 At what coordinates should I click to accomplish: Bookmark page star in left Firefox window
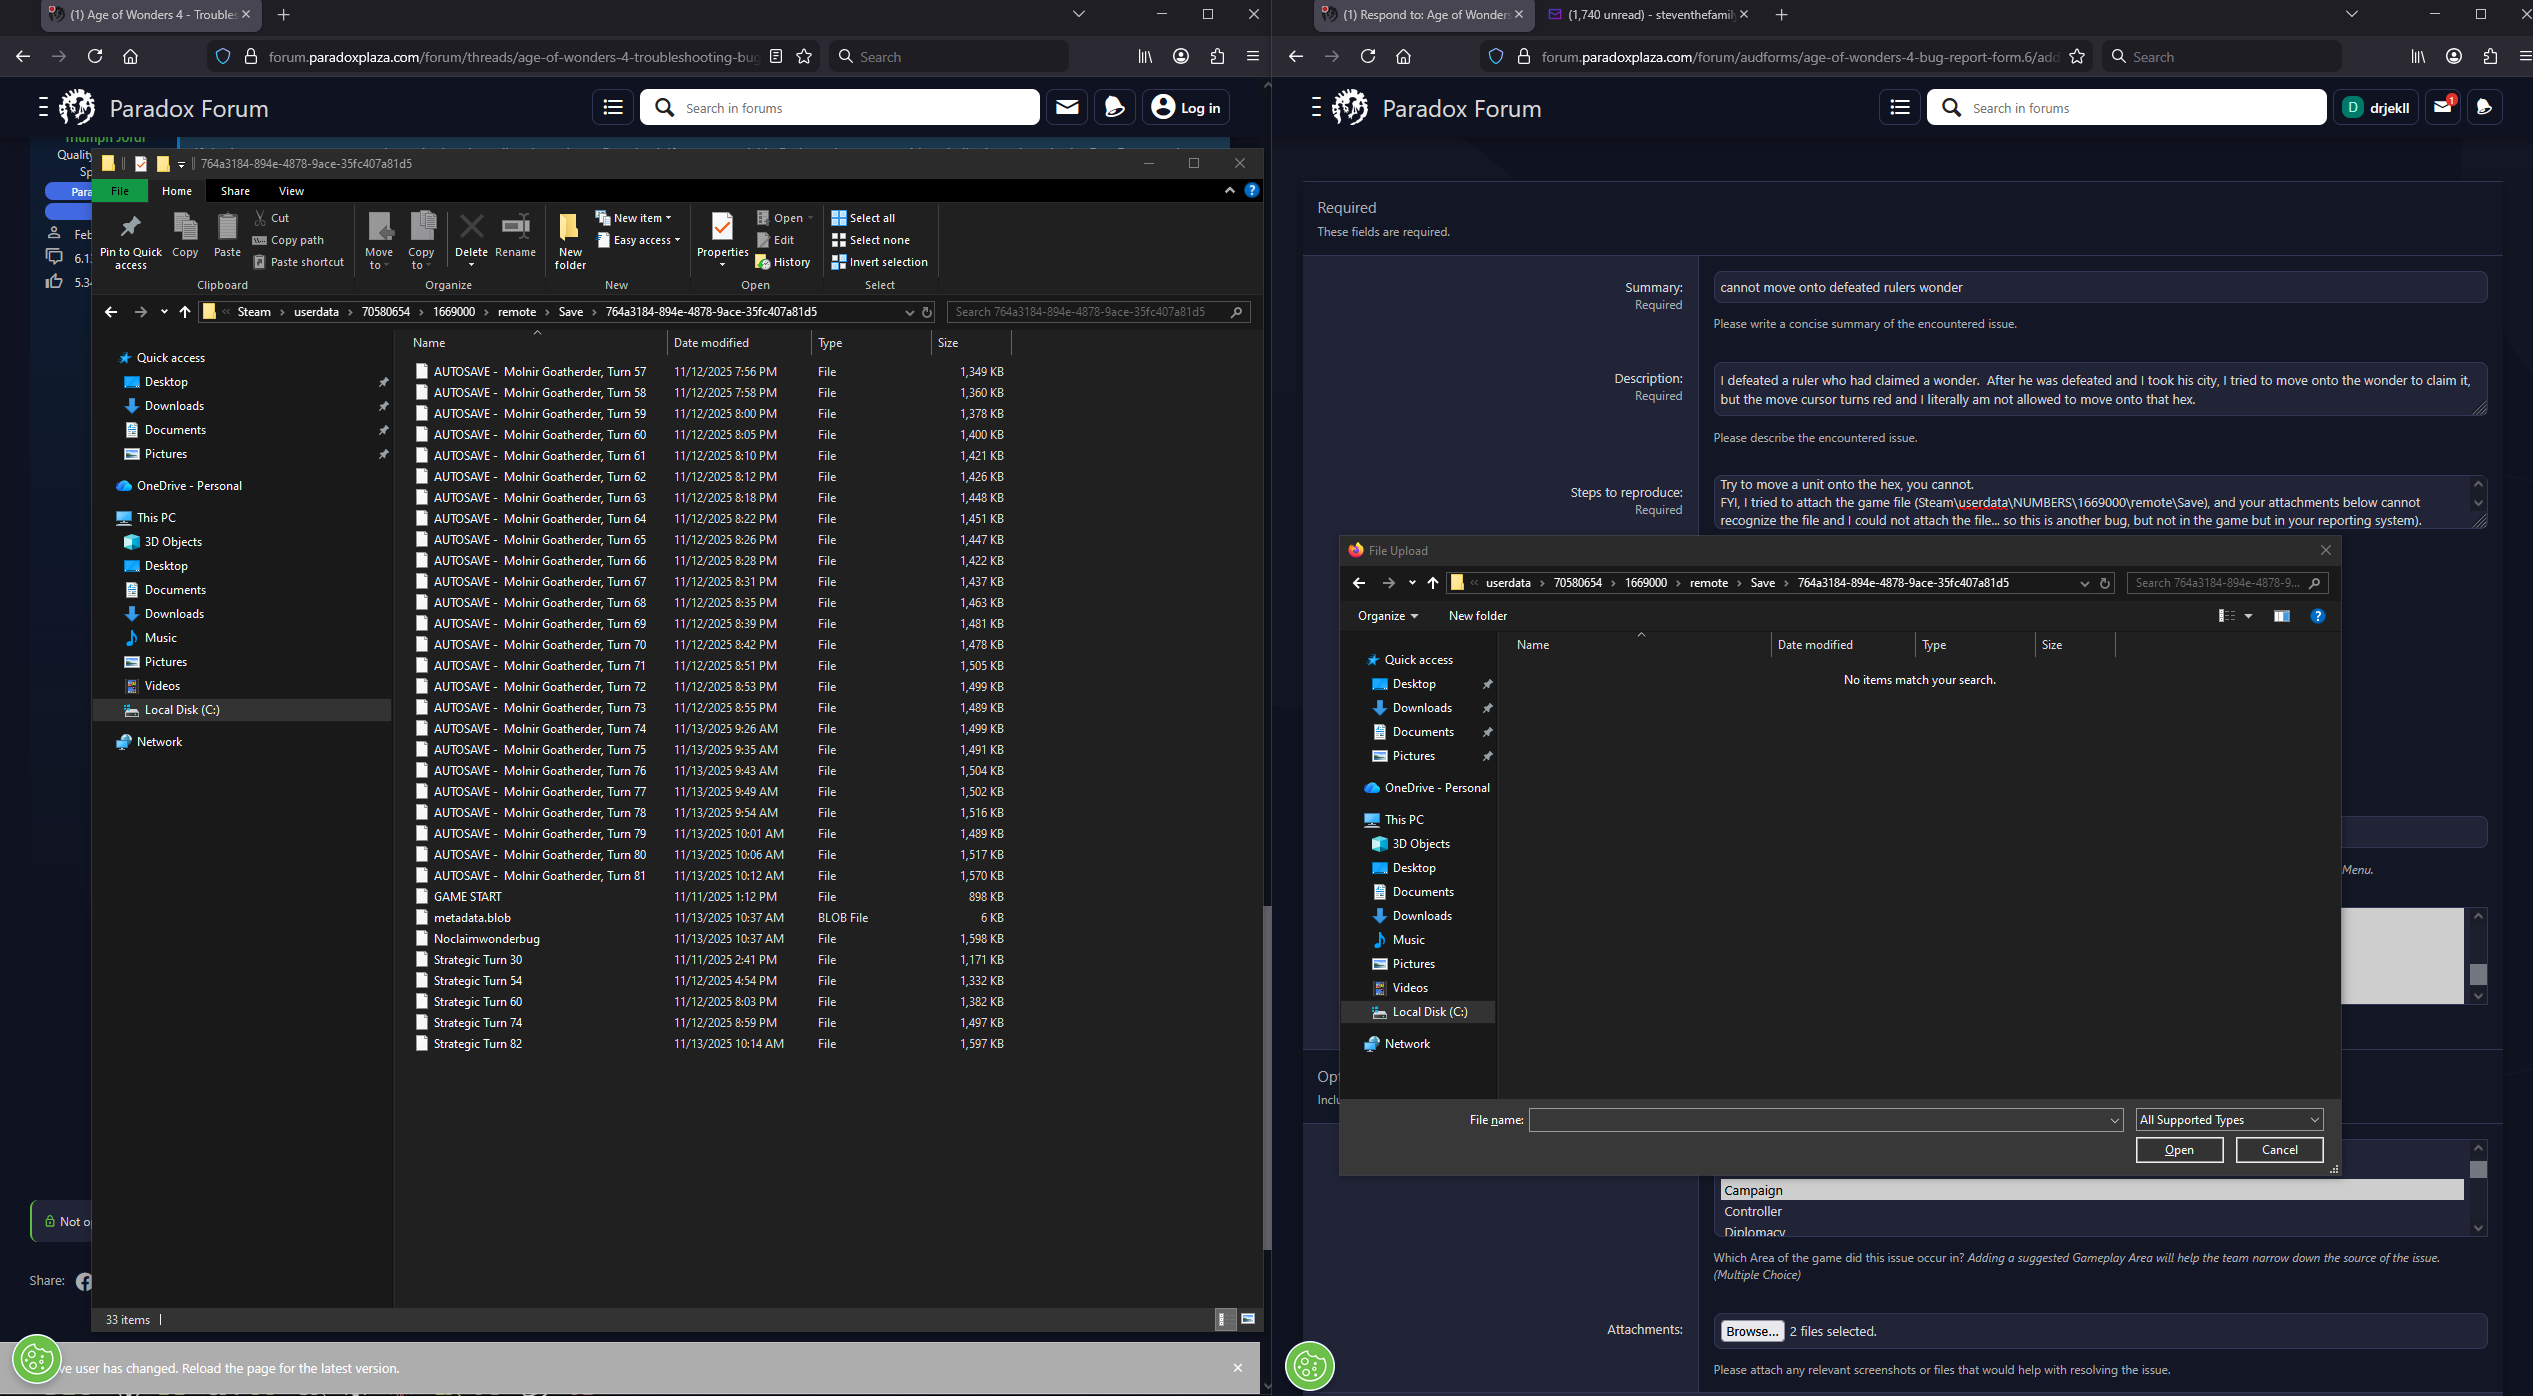pyautogui.click(x=804, y=57)
